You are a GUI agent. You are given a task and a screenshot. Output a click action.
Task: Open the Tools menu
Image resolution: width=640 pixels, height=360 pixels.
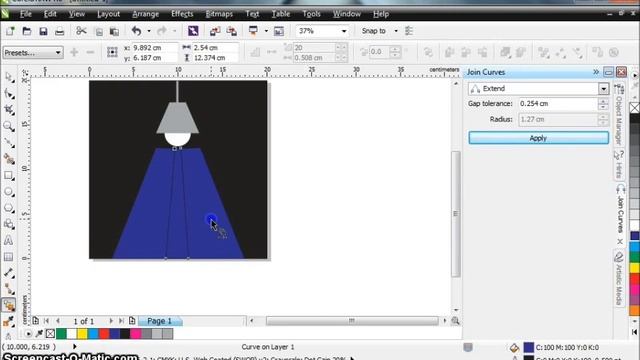pyautogui.click(x=311, y=14)
